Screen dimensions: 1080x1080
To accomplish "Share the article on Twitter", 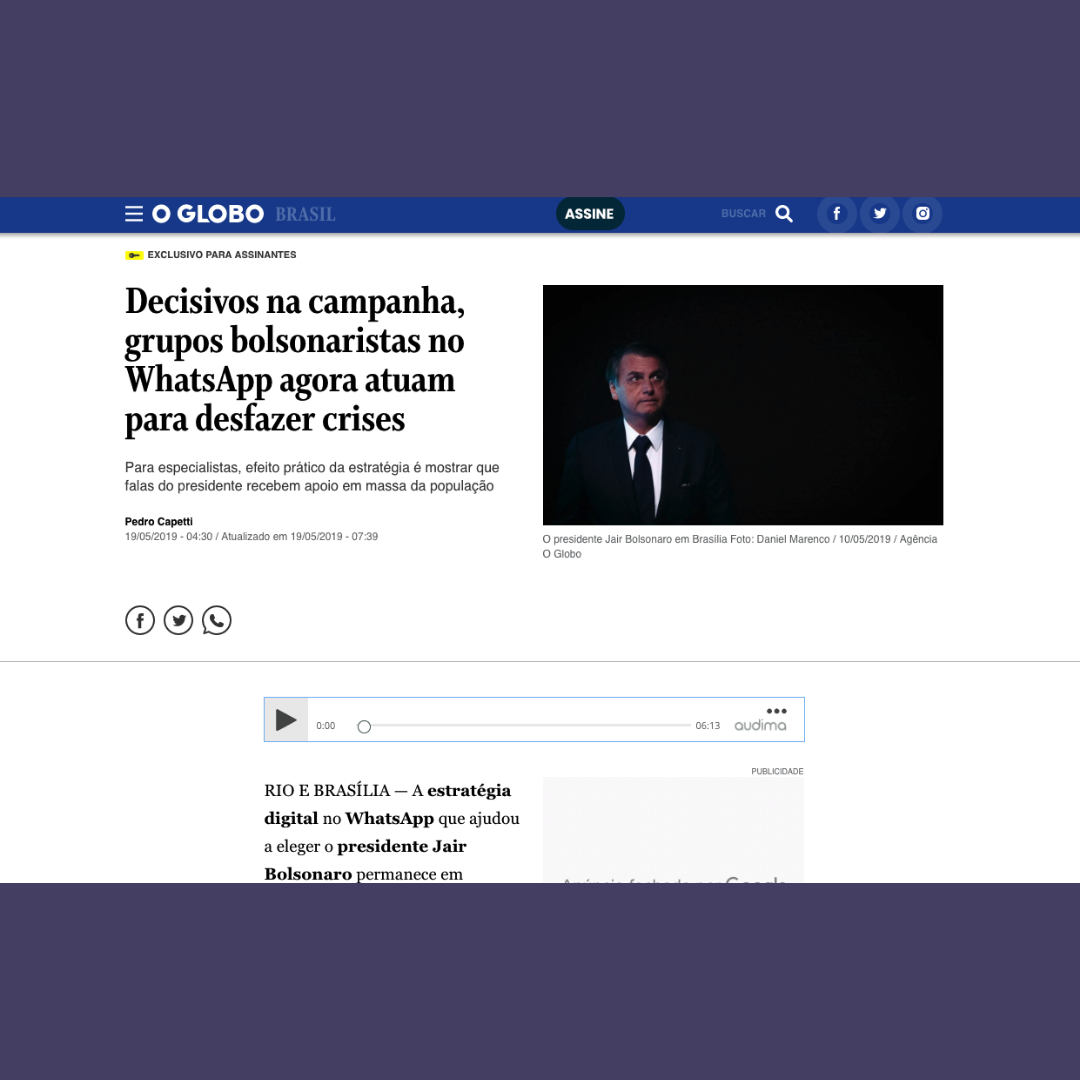I will 178,620.
